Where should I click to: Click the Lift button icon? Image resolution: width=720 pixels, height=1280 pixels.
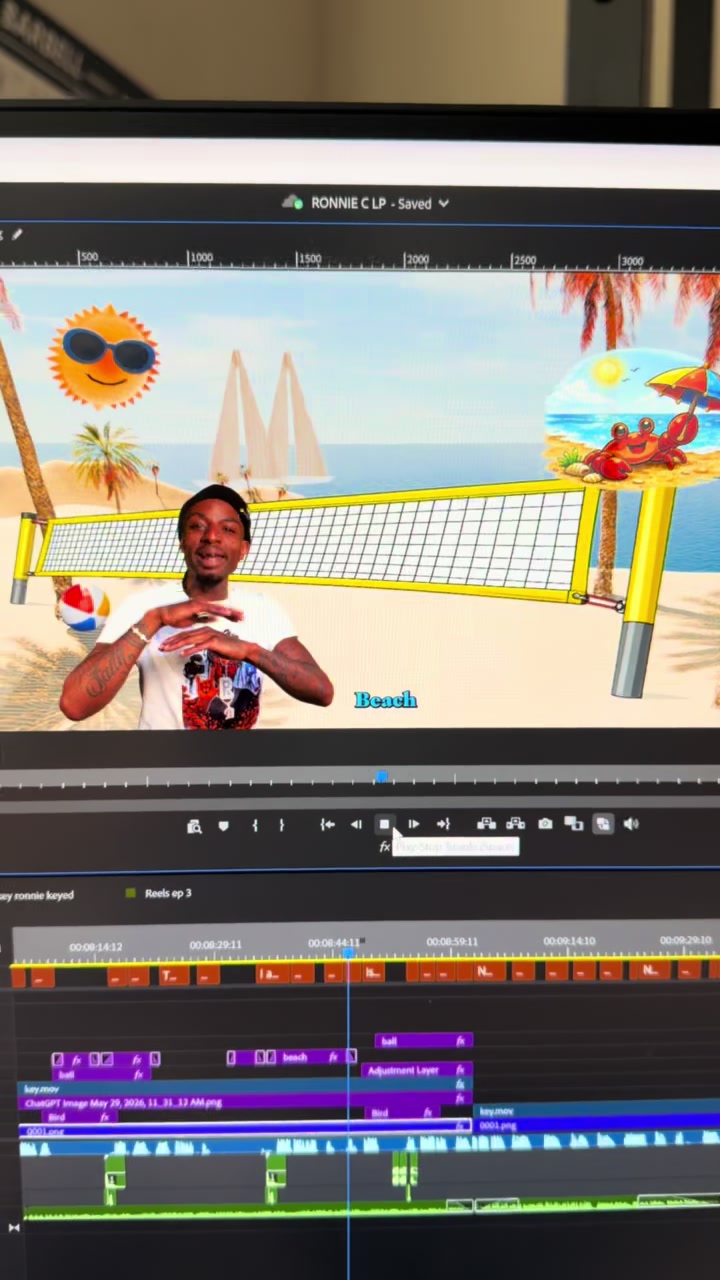pyautogui.click(x=486, y=824)
